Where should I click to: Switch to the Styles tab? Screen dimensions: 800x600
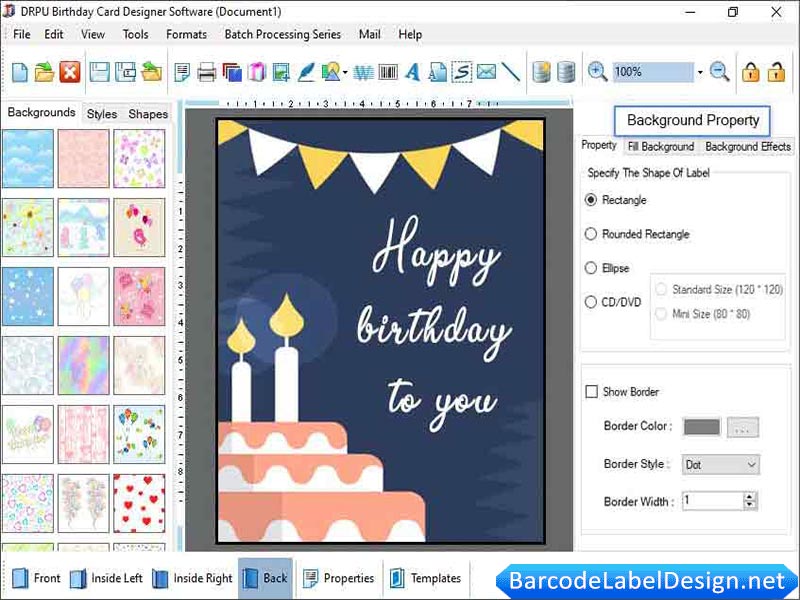(101, 114)
